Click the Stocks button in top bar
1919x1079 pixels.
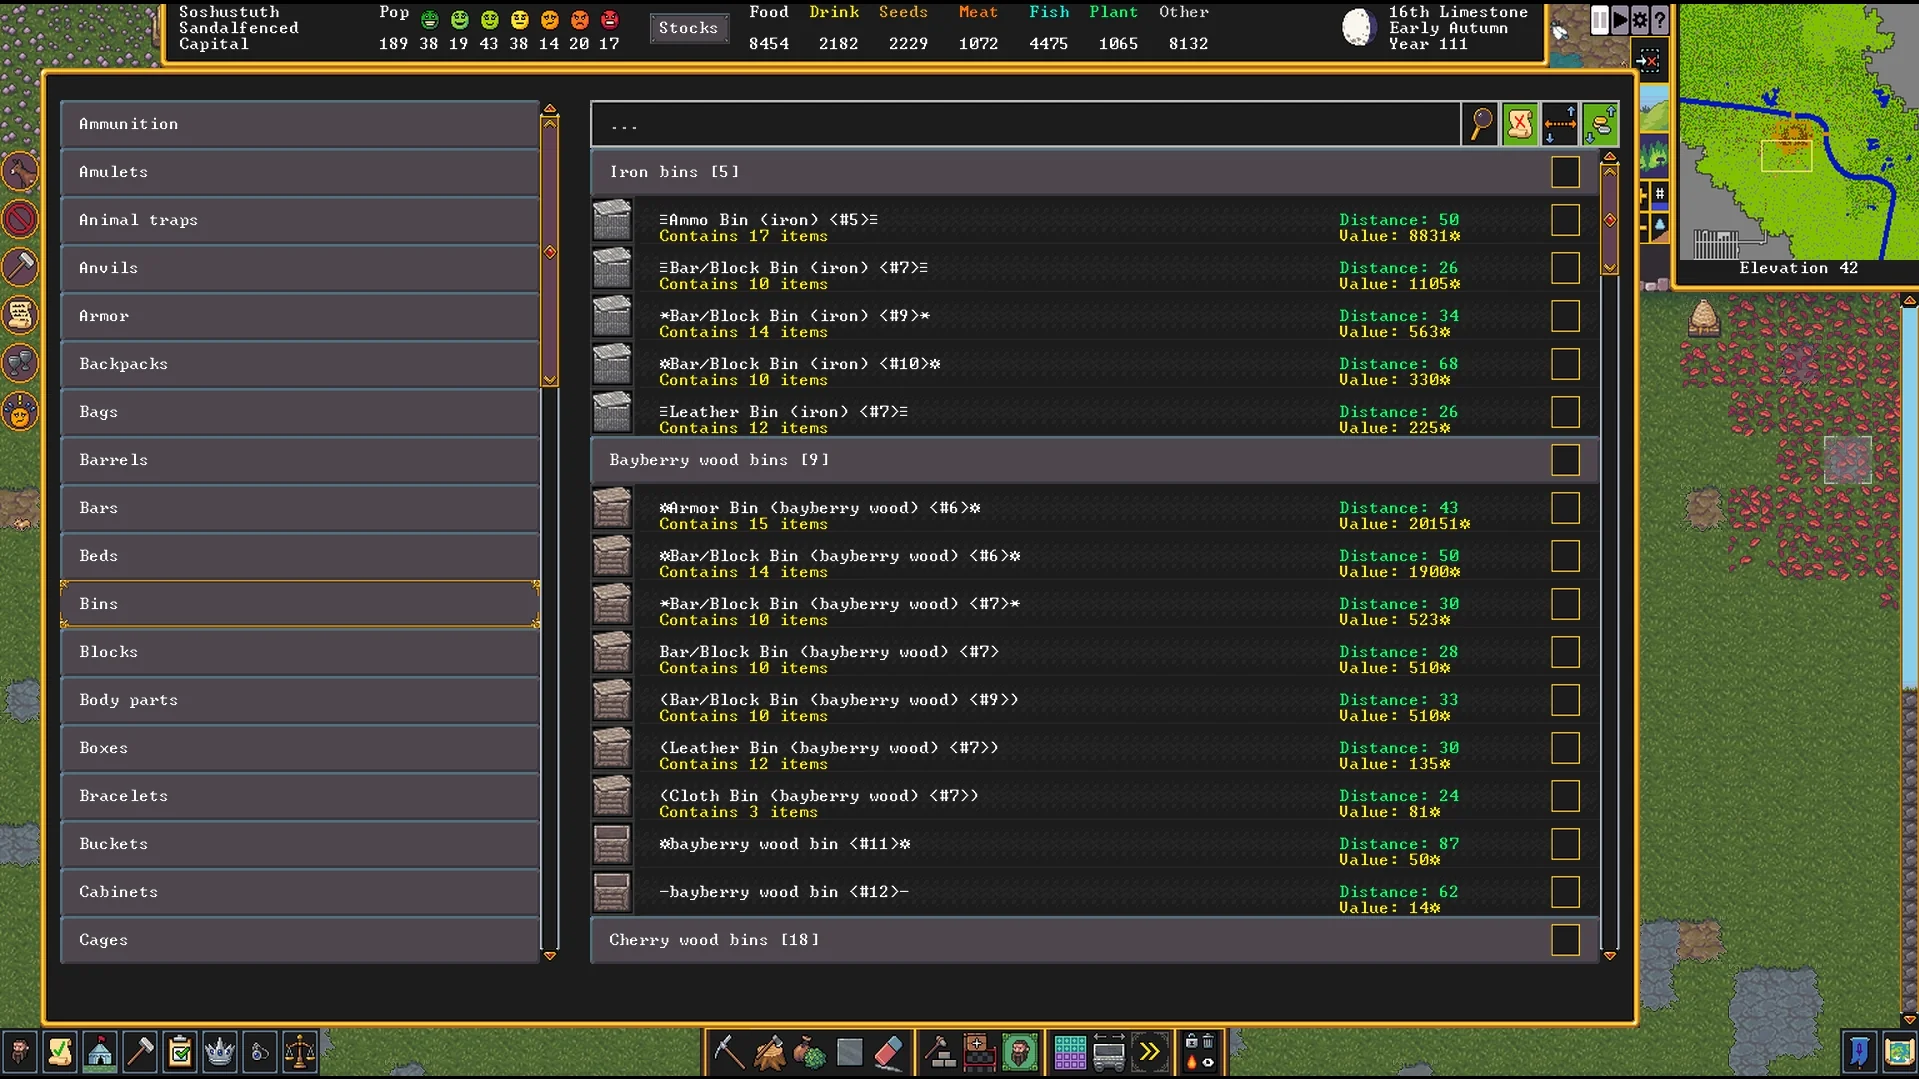click(688, 28)
